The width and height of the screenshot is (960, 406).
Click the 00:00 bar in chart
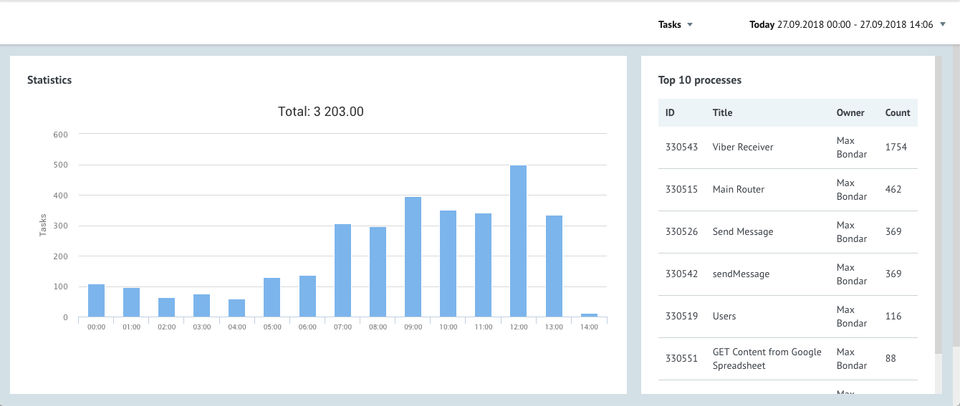point(96,301)
